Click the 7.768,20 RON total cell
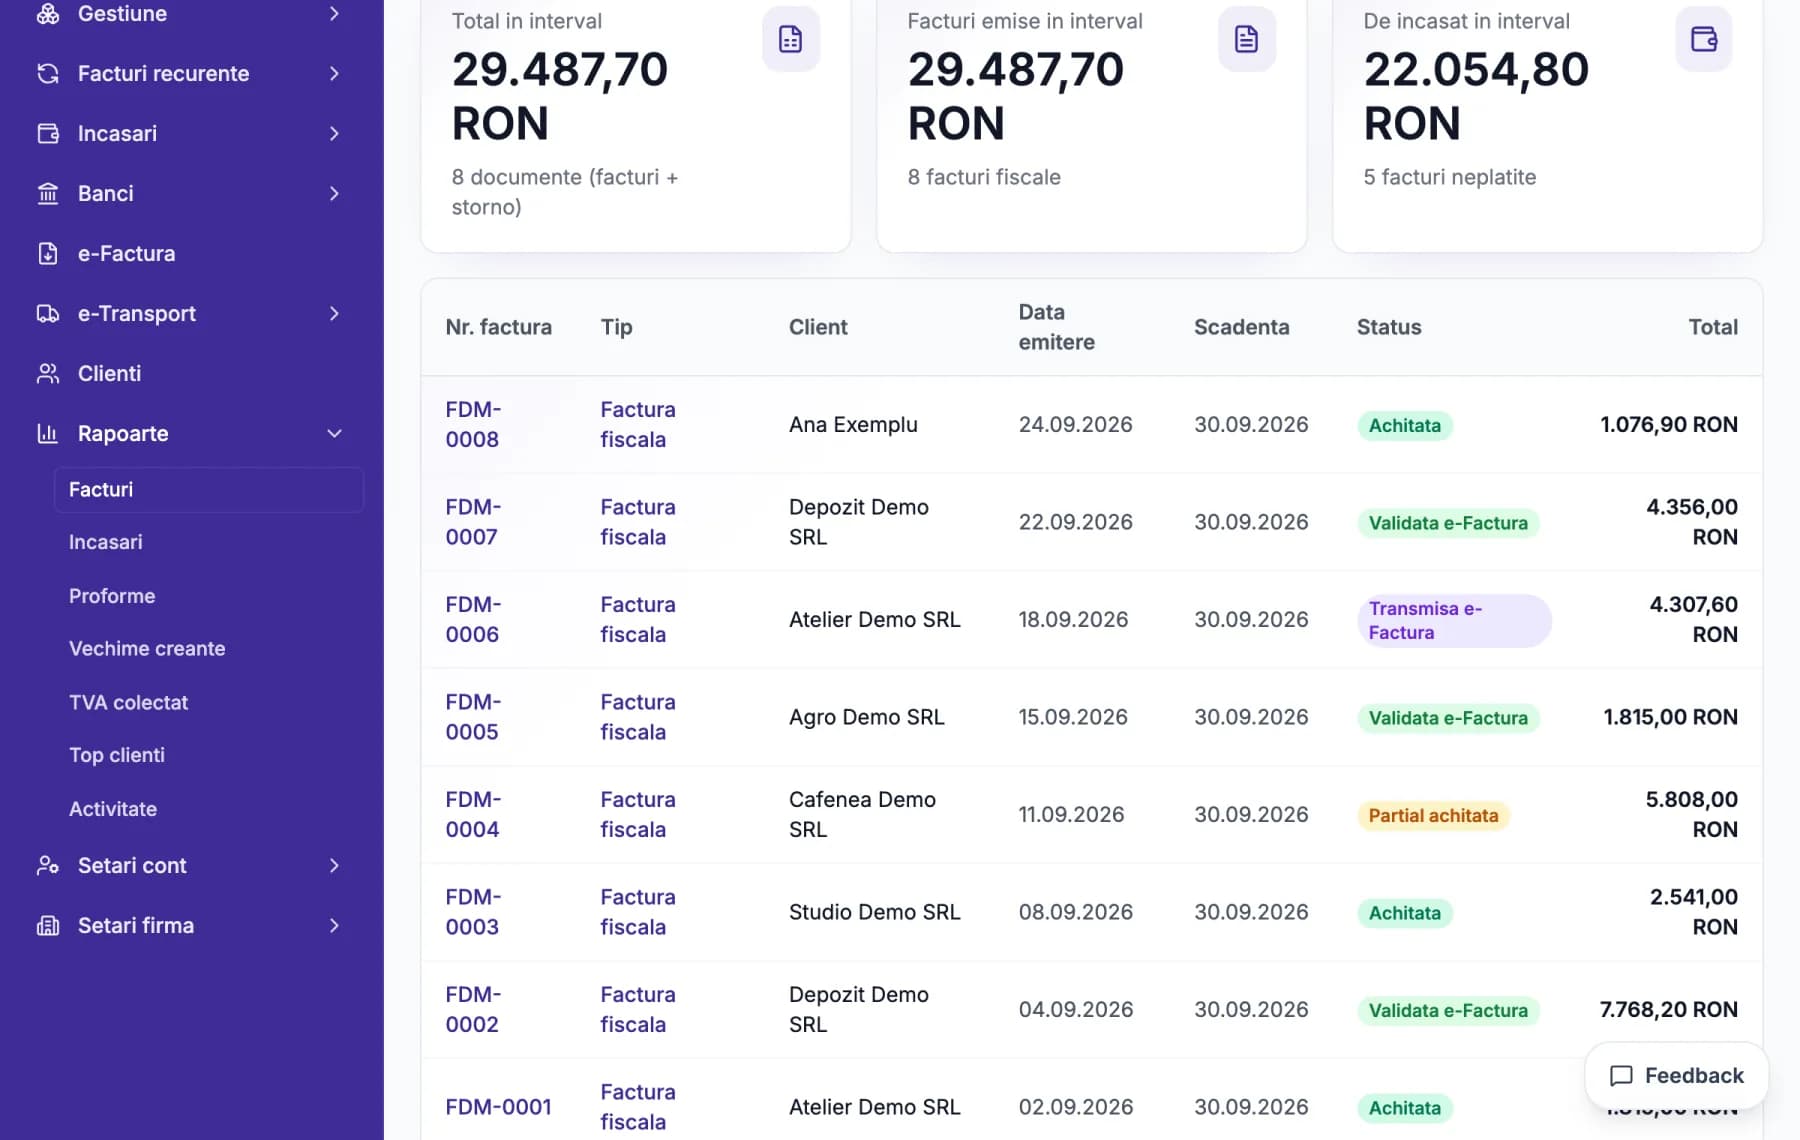 [1668, 1010]
